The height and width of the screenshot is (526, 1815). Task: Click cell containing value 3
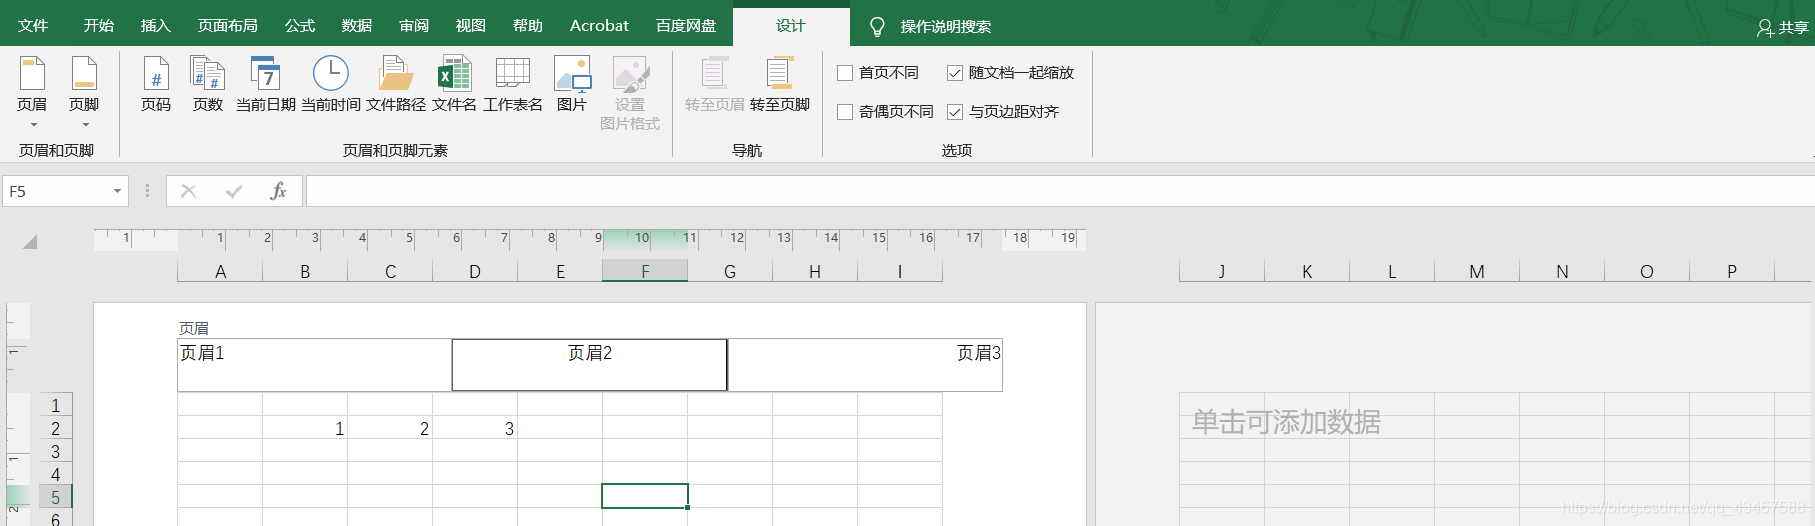tap(475, 428)
